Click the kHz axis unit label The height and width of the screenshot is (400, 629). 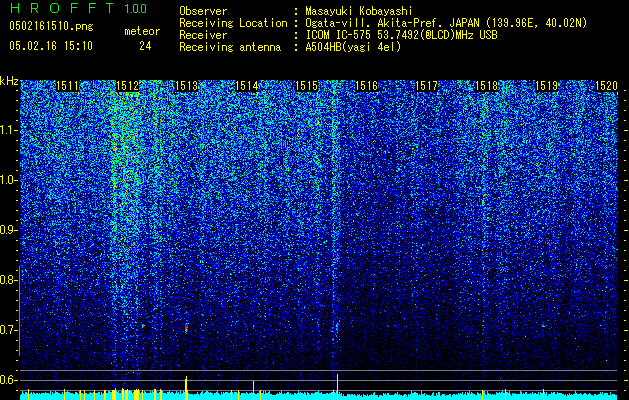[x=9, y=81]
